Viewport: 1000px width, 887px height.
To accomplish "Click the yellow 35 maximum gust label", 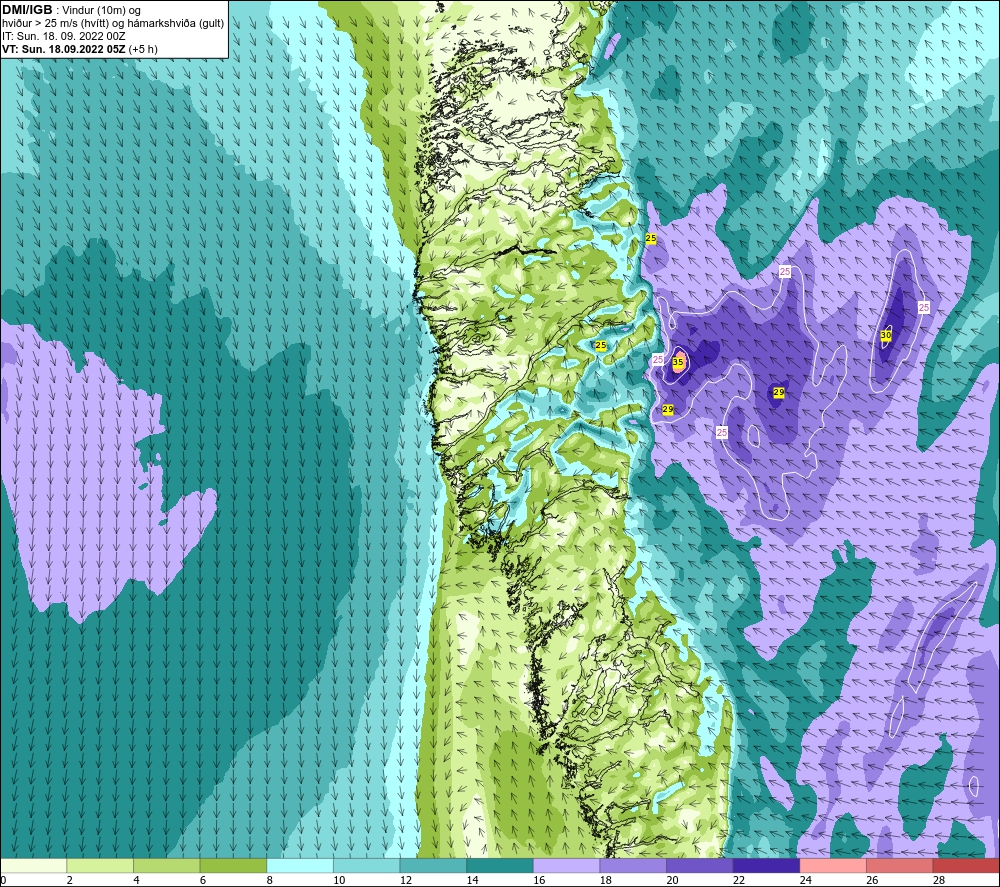I will coord(678,362).
